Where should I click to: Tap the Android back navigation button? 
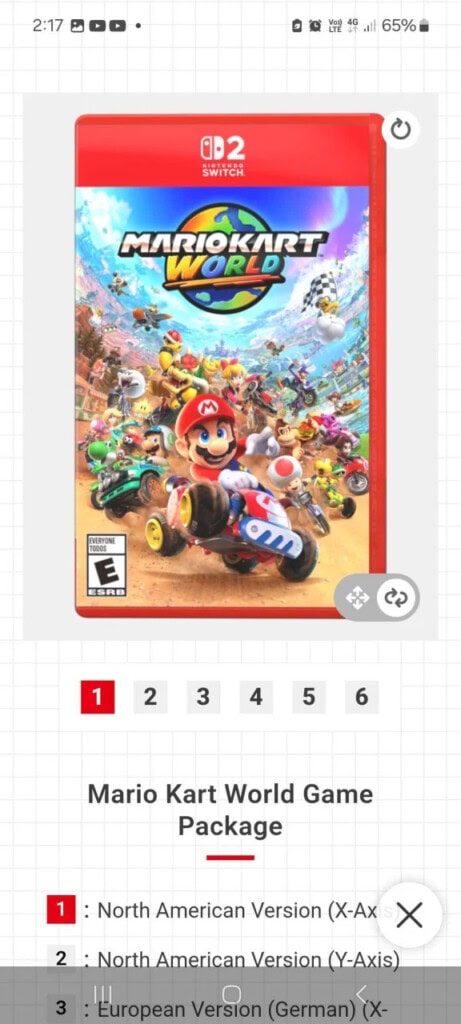[361, 994]
